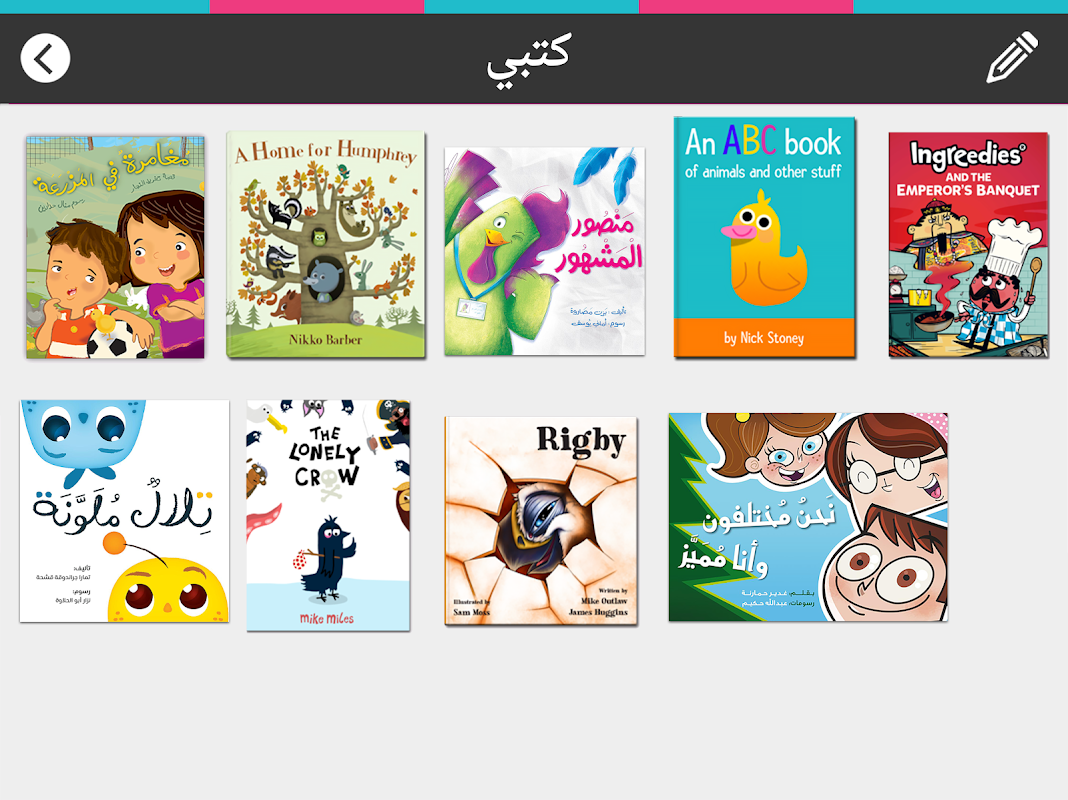Tap the pencil edit icon

tap(1012, 57)
